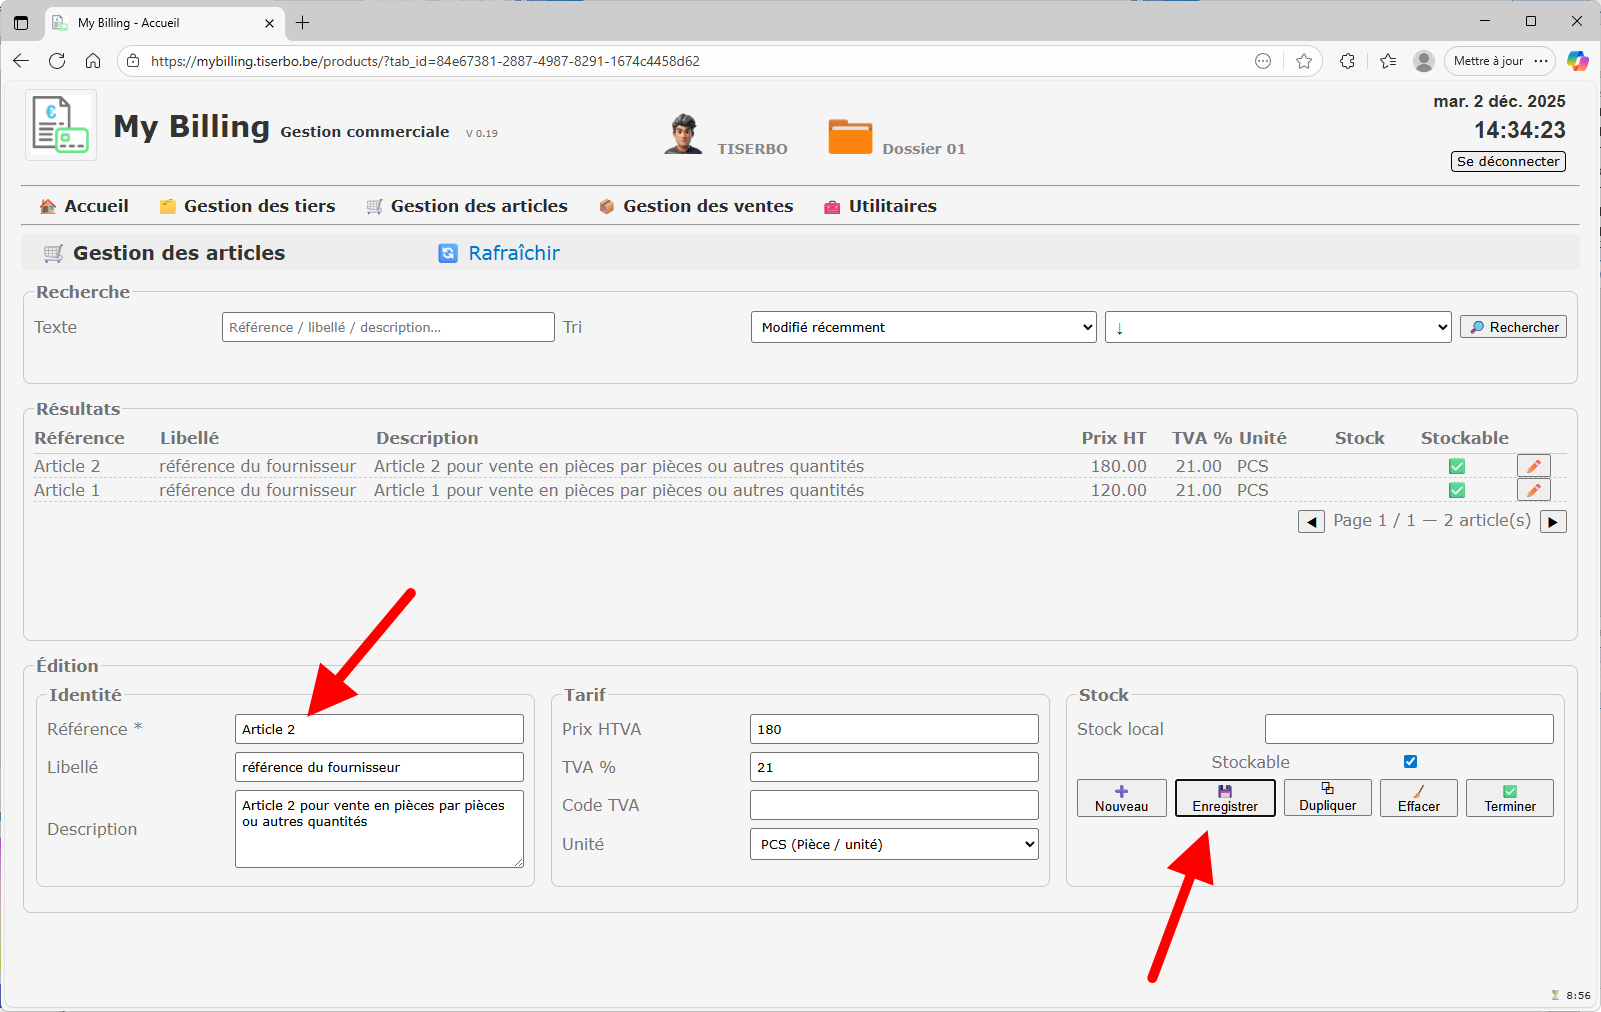Go to the previous results page arrow
This screenshot has height=1012, width=1601.
(x=1311, y=521)
